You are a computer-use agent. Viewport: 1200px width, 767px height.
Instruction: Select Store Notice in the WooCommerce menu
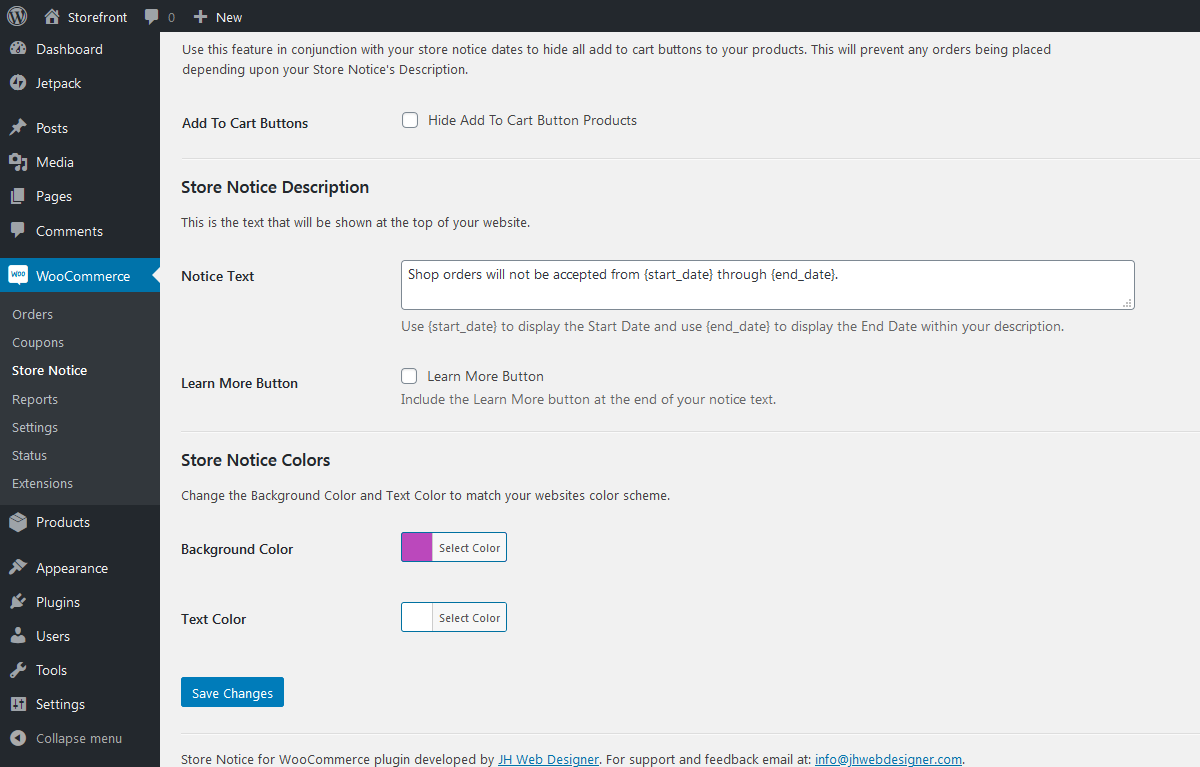point(49,370)
